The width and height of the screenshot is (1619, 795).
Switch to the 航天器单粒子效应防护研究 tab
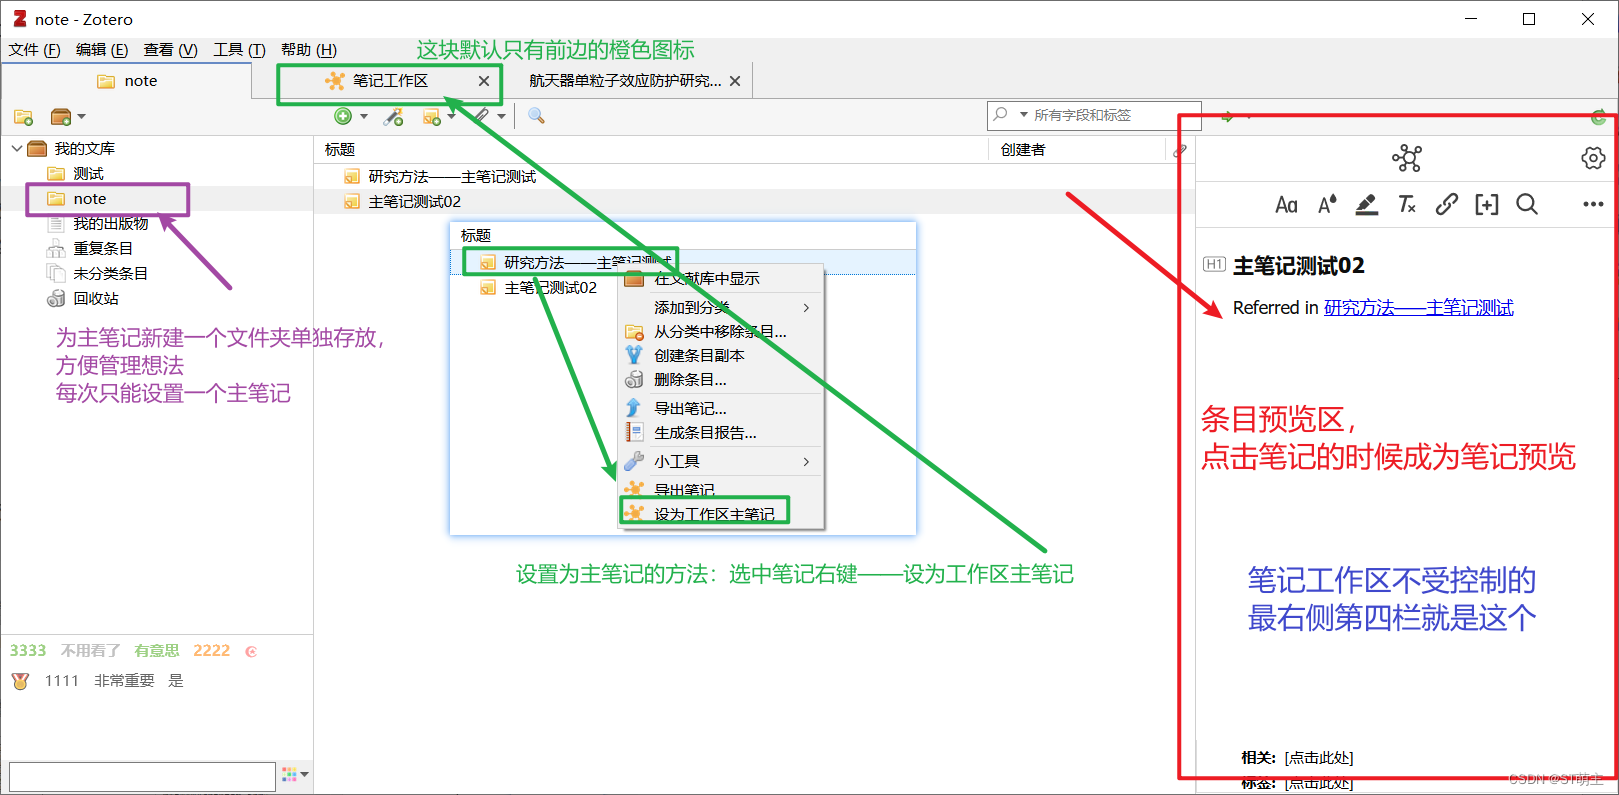click(625, 81)
